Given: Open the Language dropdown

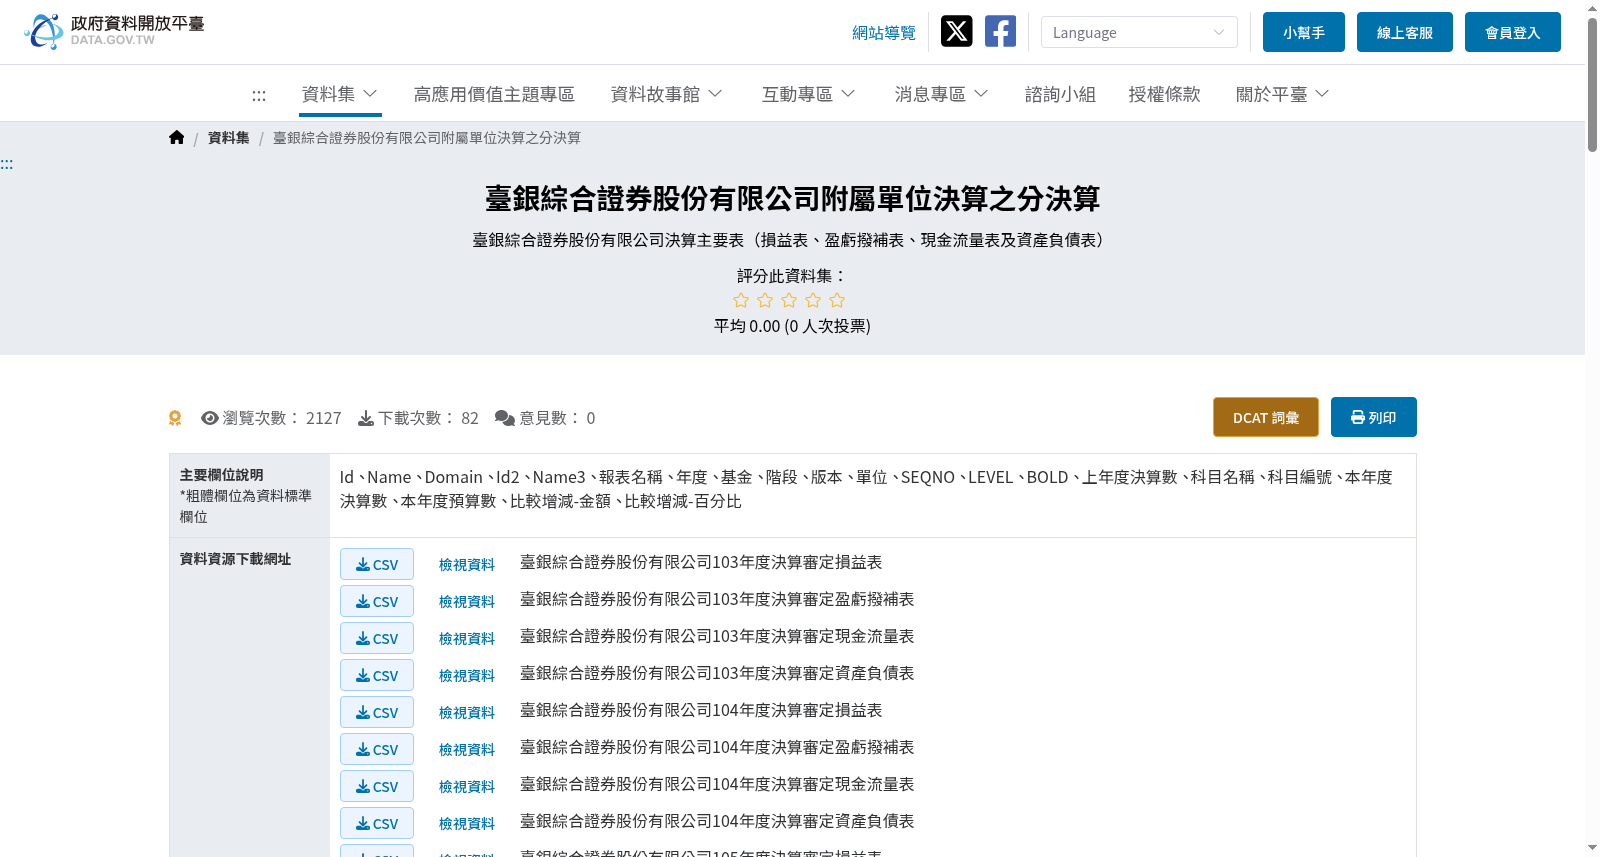Looking at the screenshot, I should (1139, 32).
